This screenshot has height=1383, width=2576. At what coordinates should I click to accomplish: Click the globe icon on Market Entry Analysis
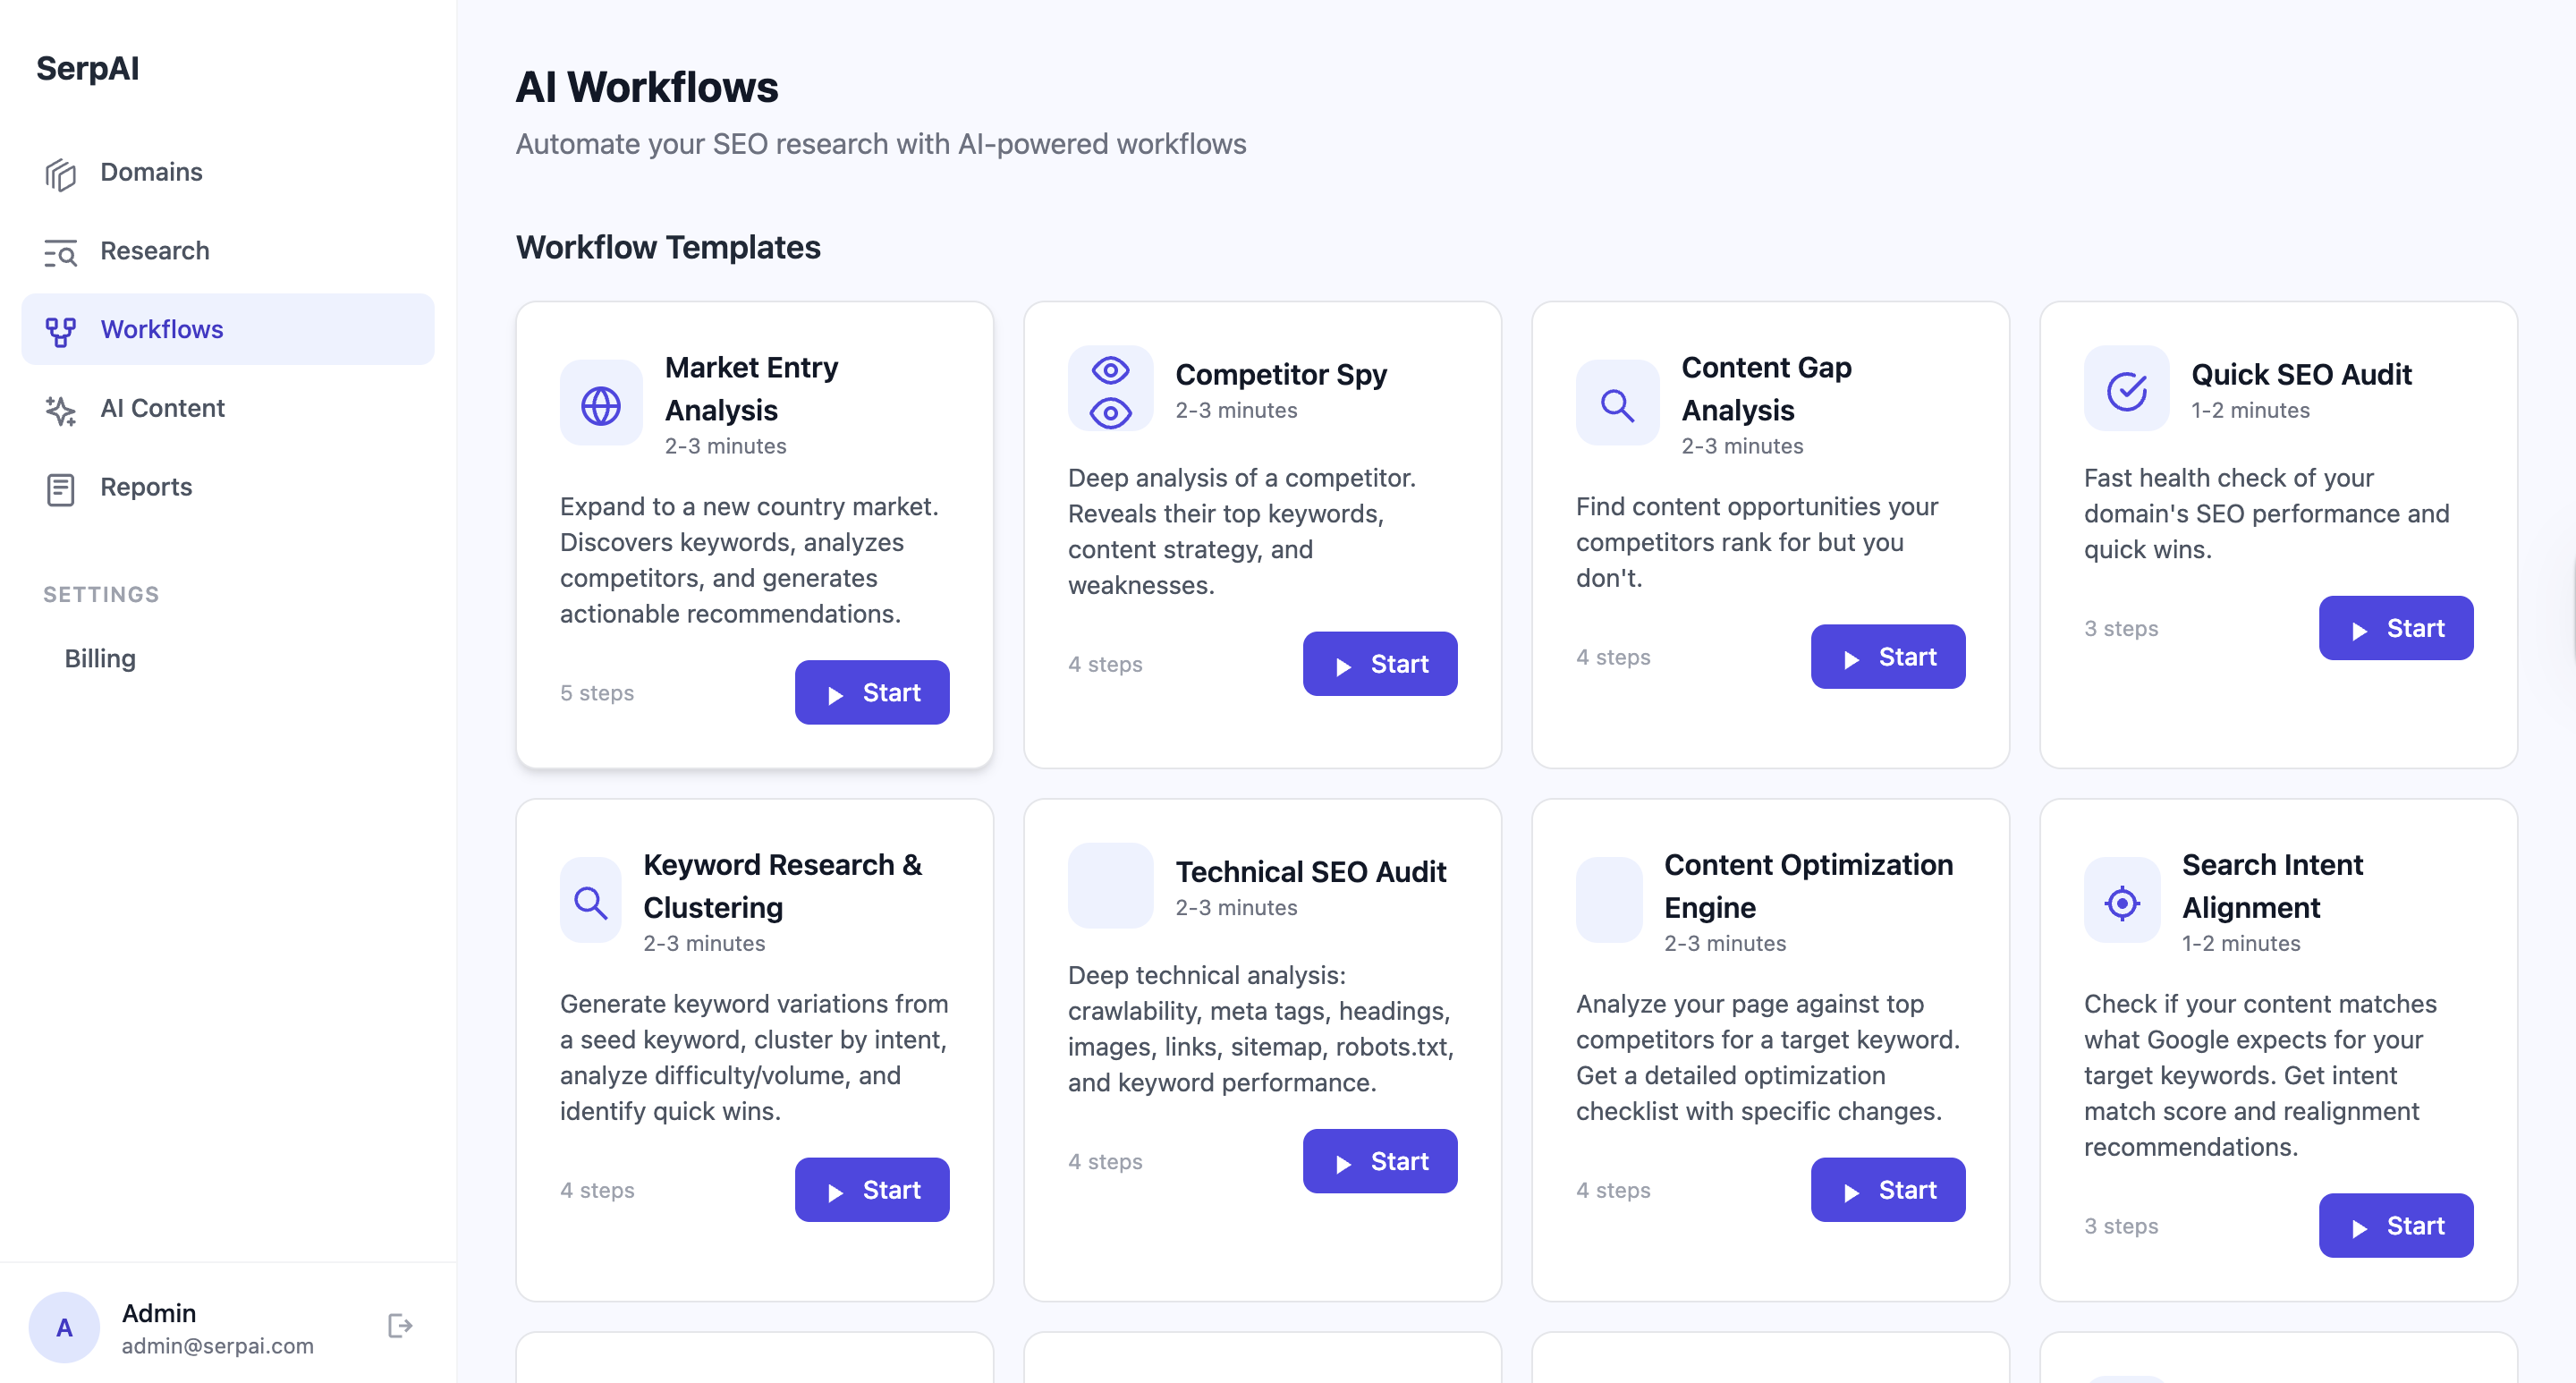click(x=600, y=403)
